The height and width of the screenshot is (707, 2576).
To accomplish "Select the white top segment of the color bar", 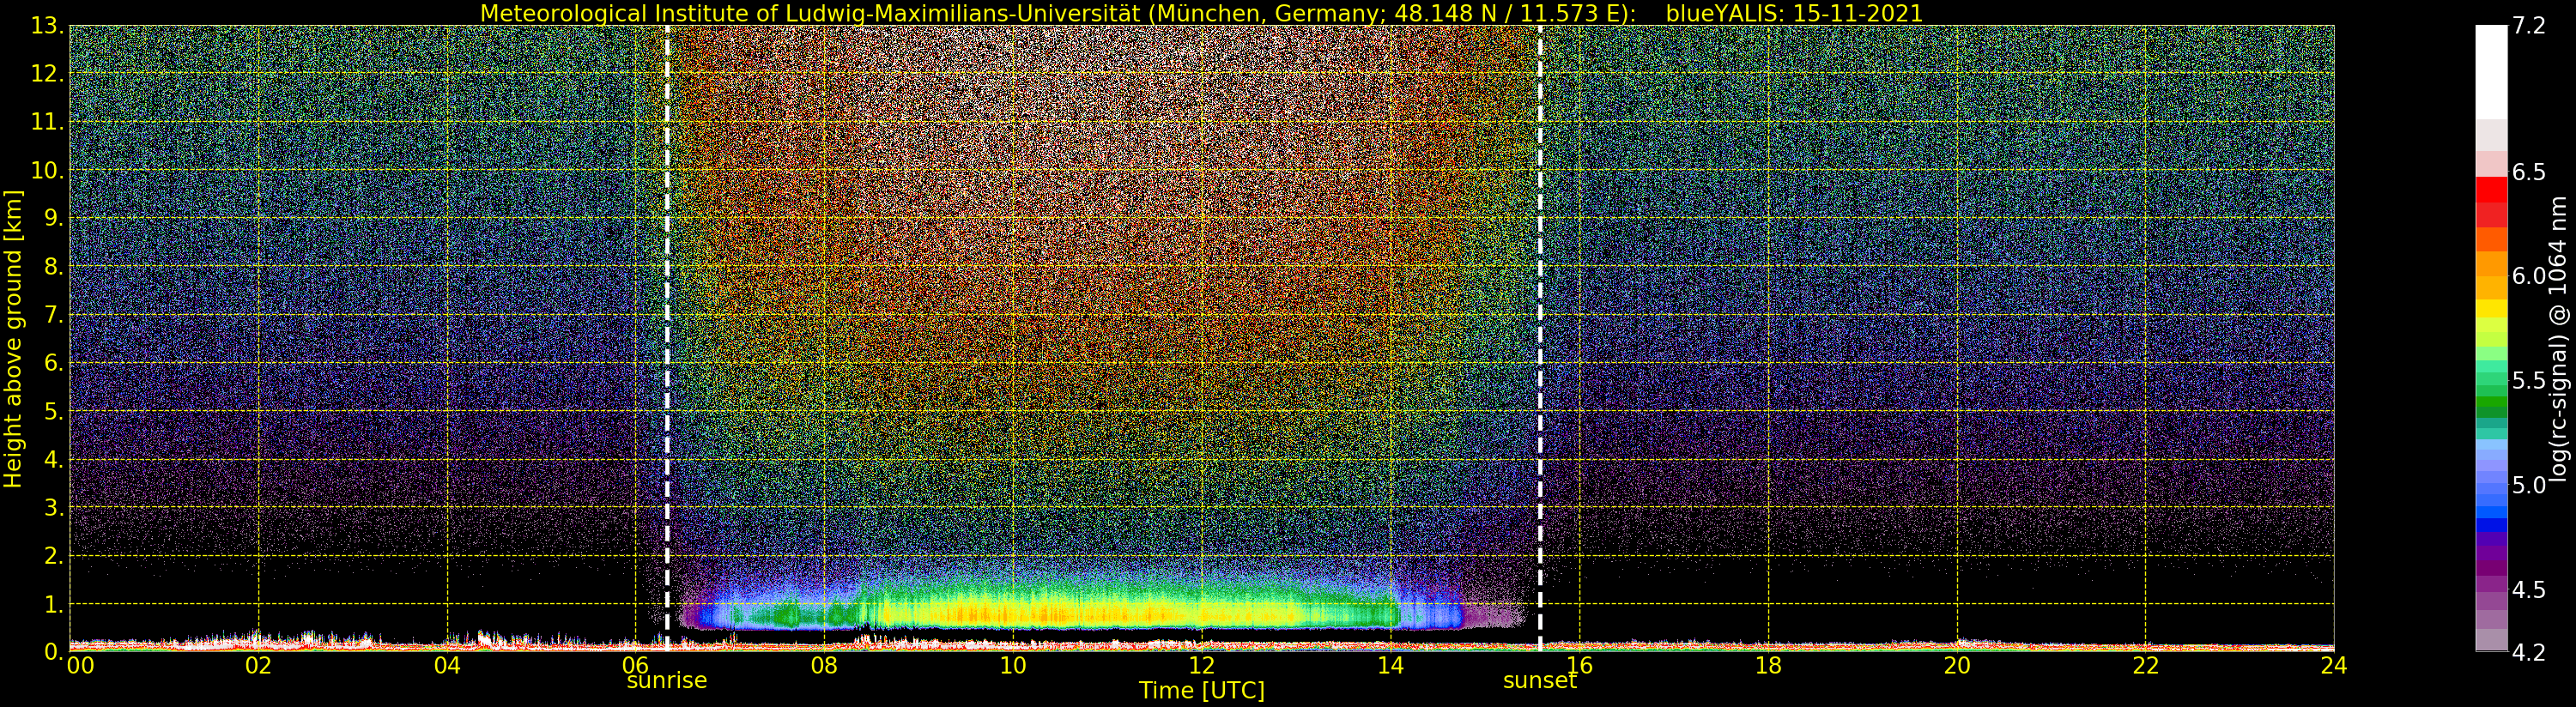I will pos(2491,72).
